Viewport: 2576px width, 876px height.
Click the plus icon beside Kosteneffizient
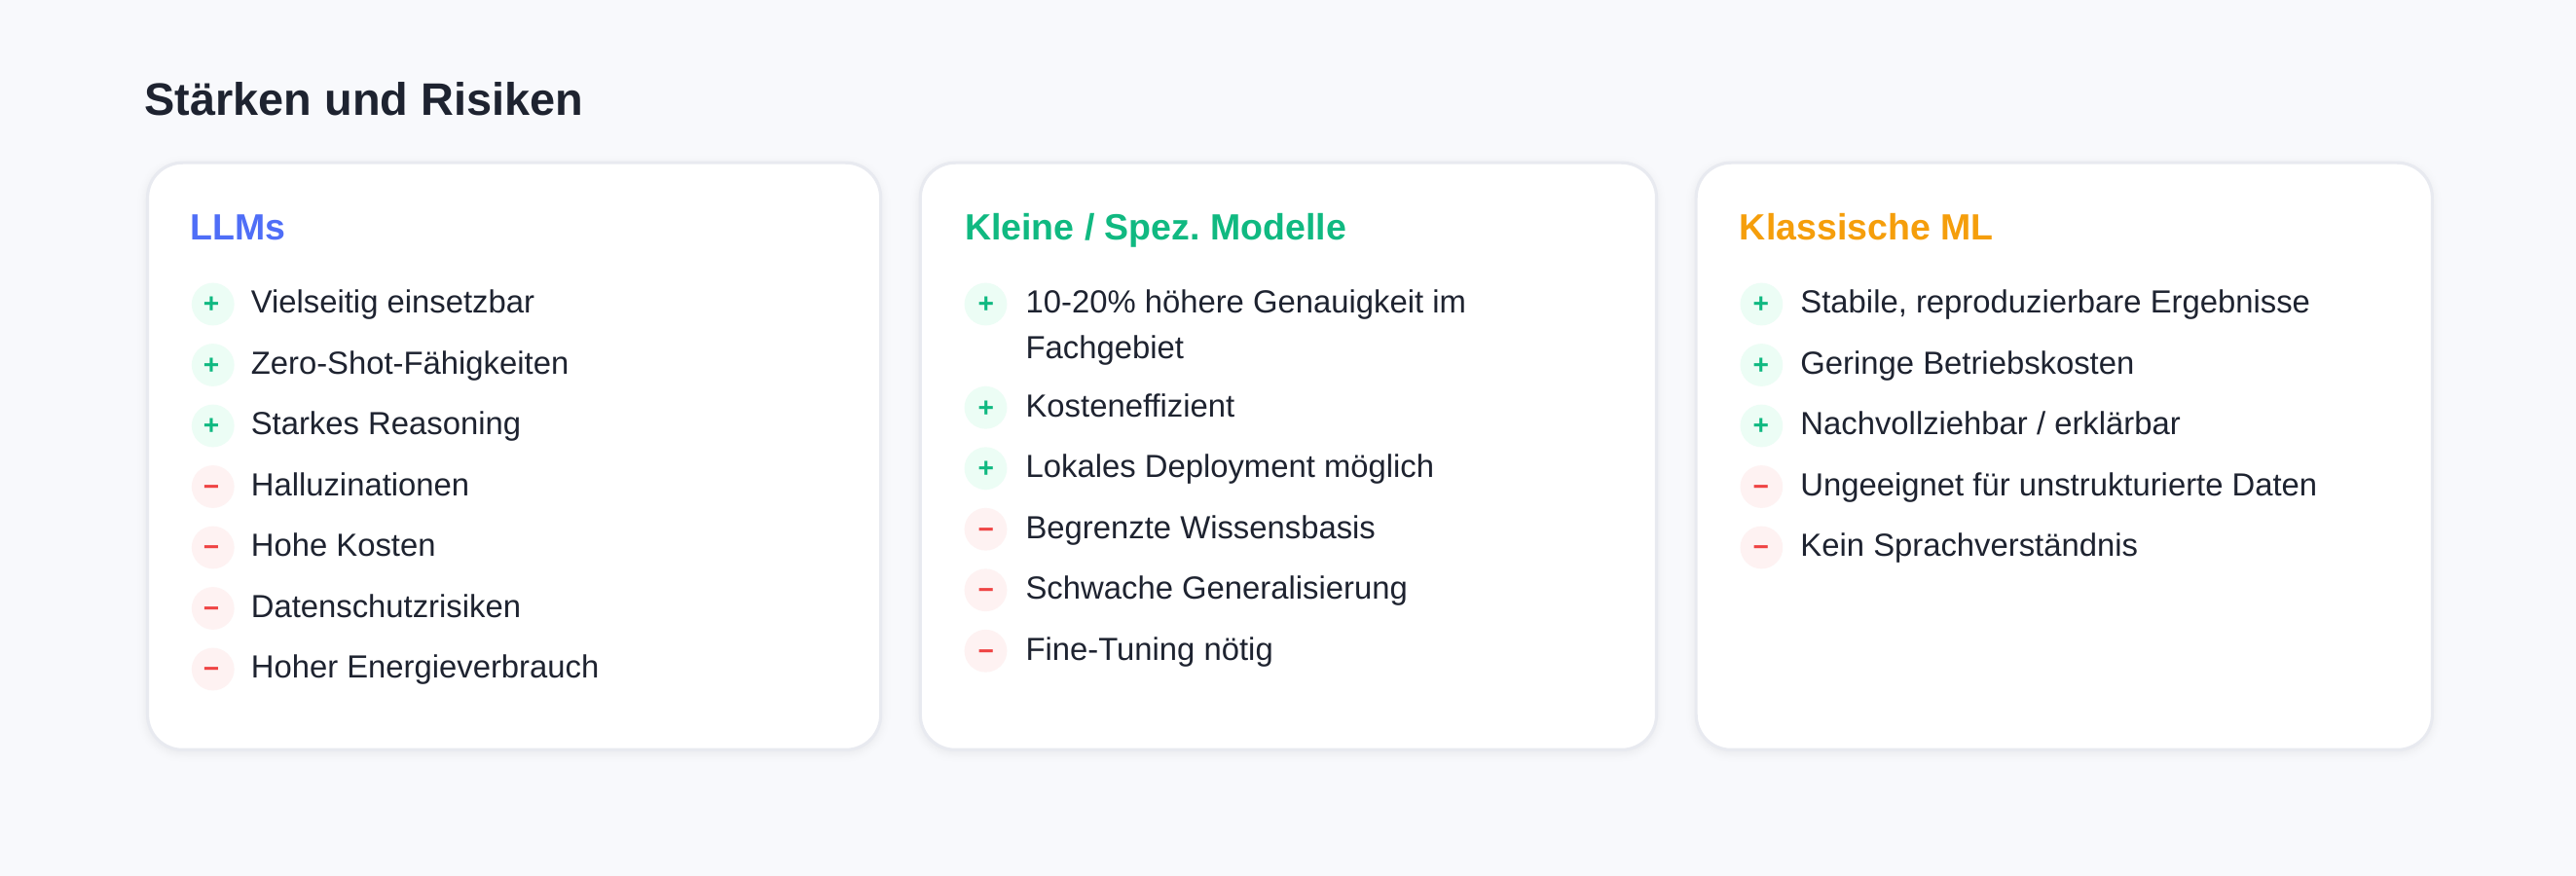click(x=985, y=407)
